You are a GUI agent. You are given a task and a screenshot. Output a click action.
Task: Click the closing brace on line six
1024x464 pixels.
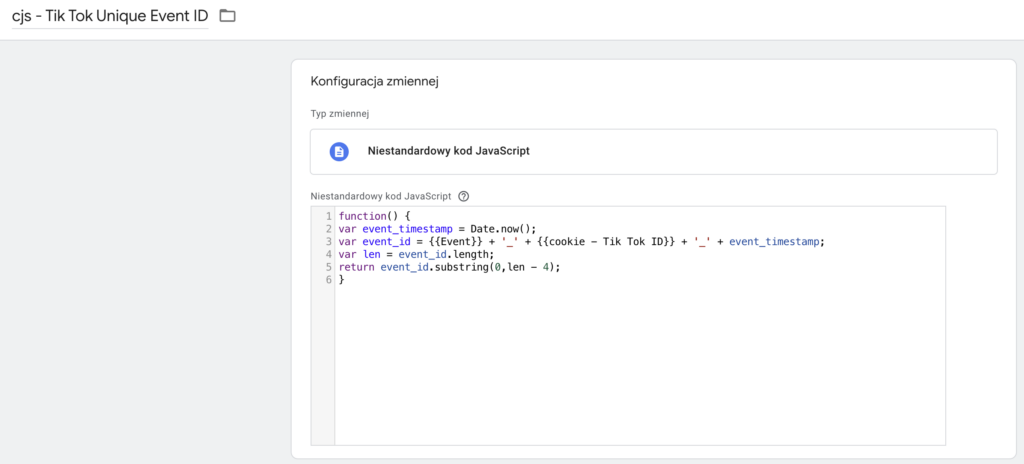coord(341,280)
